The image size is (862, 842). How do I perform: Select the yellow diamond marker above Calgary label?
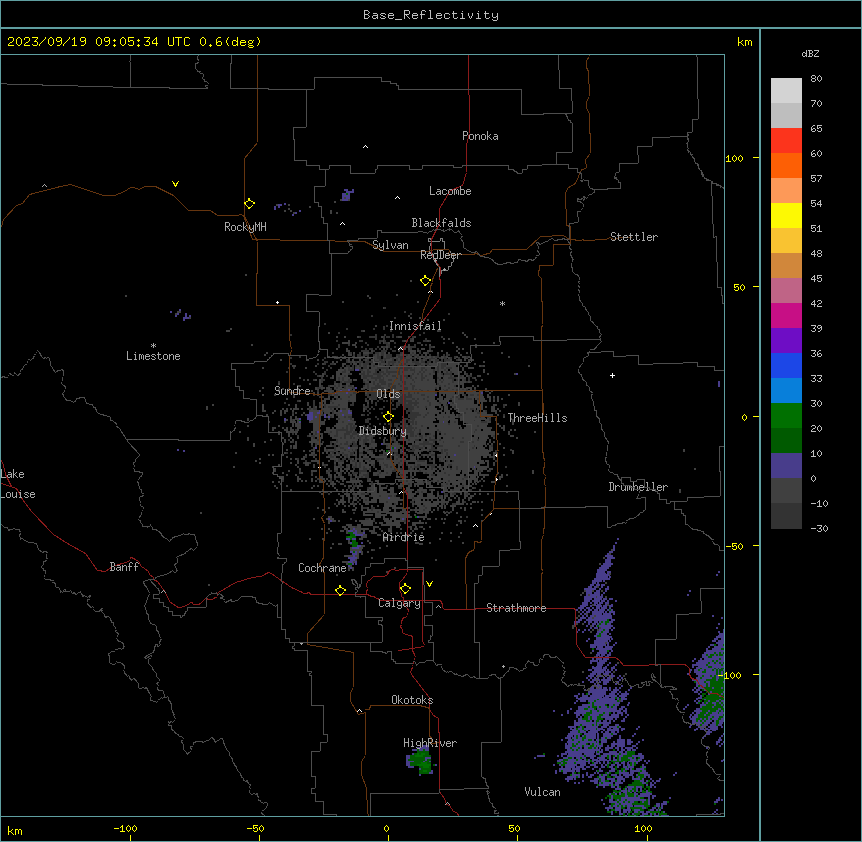point(405,589)
